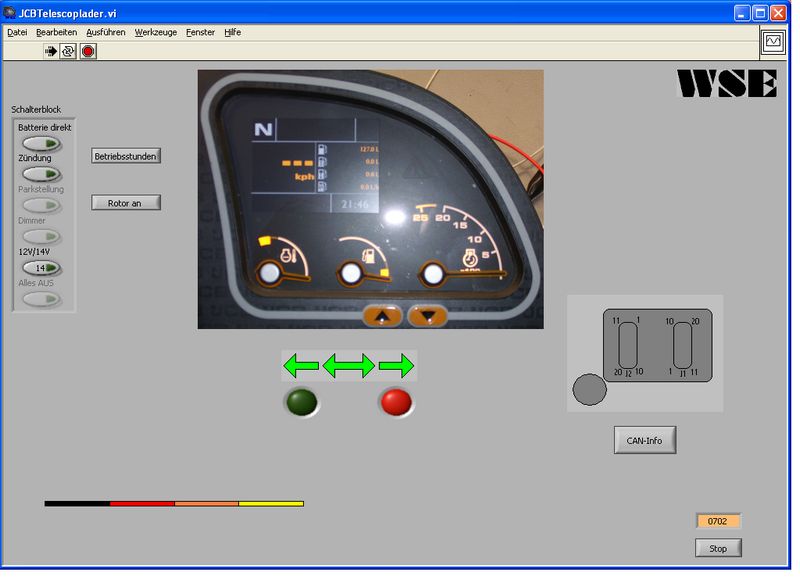Viewport: 800px width, 587px height.
Task: Click the Schalterblock label
Action: click(x=36, y=109)
